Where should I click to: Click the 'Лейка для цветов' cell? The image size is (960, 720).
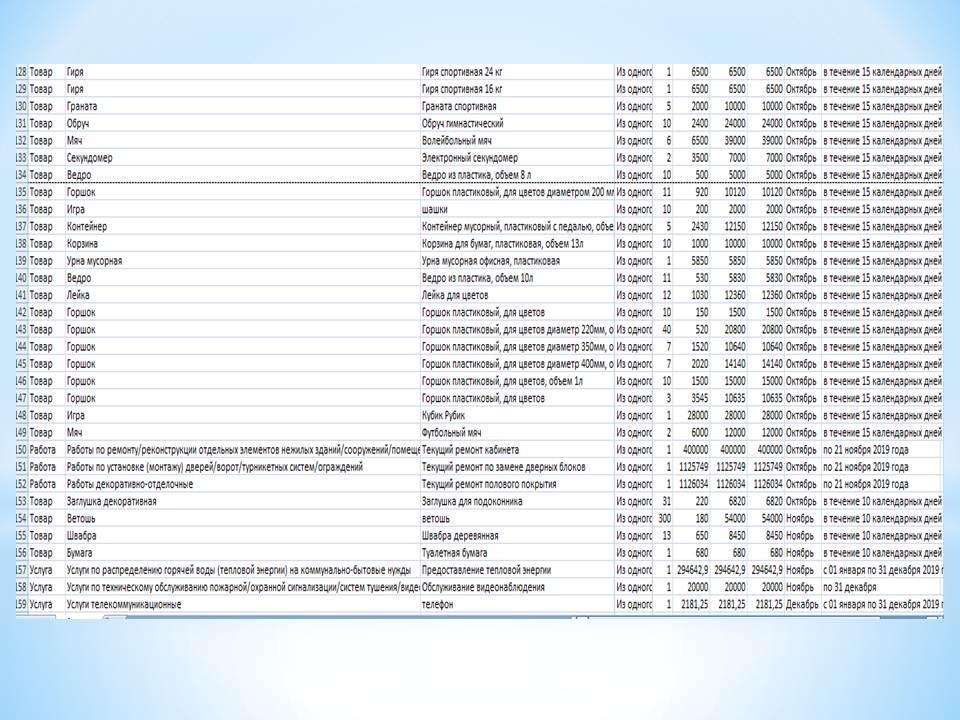[517, 294]
